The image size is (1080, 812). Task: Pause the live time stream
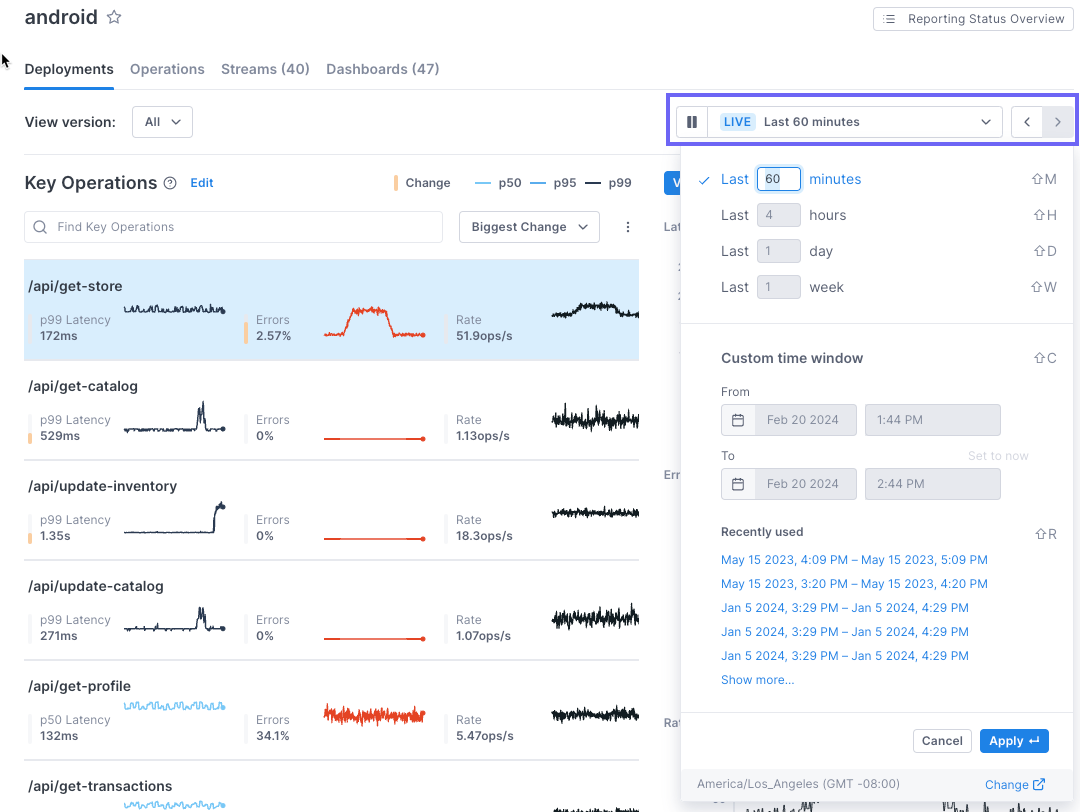(x=692, y=122)
